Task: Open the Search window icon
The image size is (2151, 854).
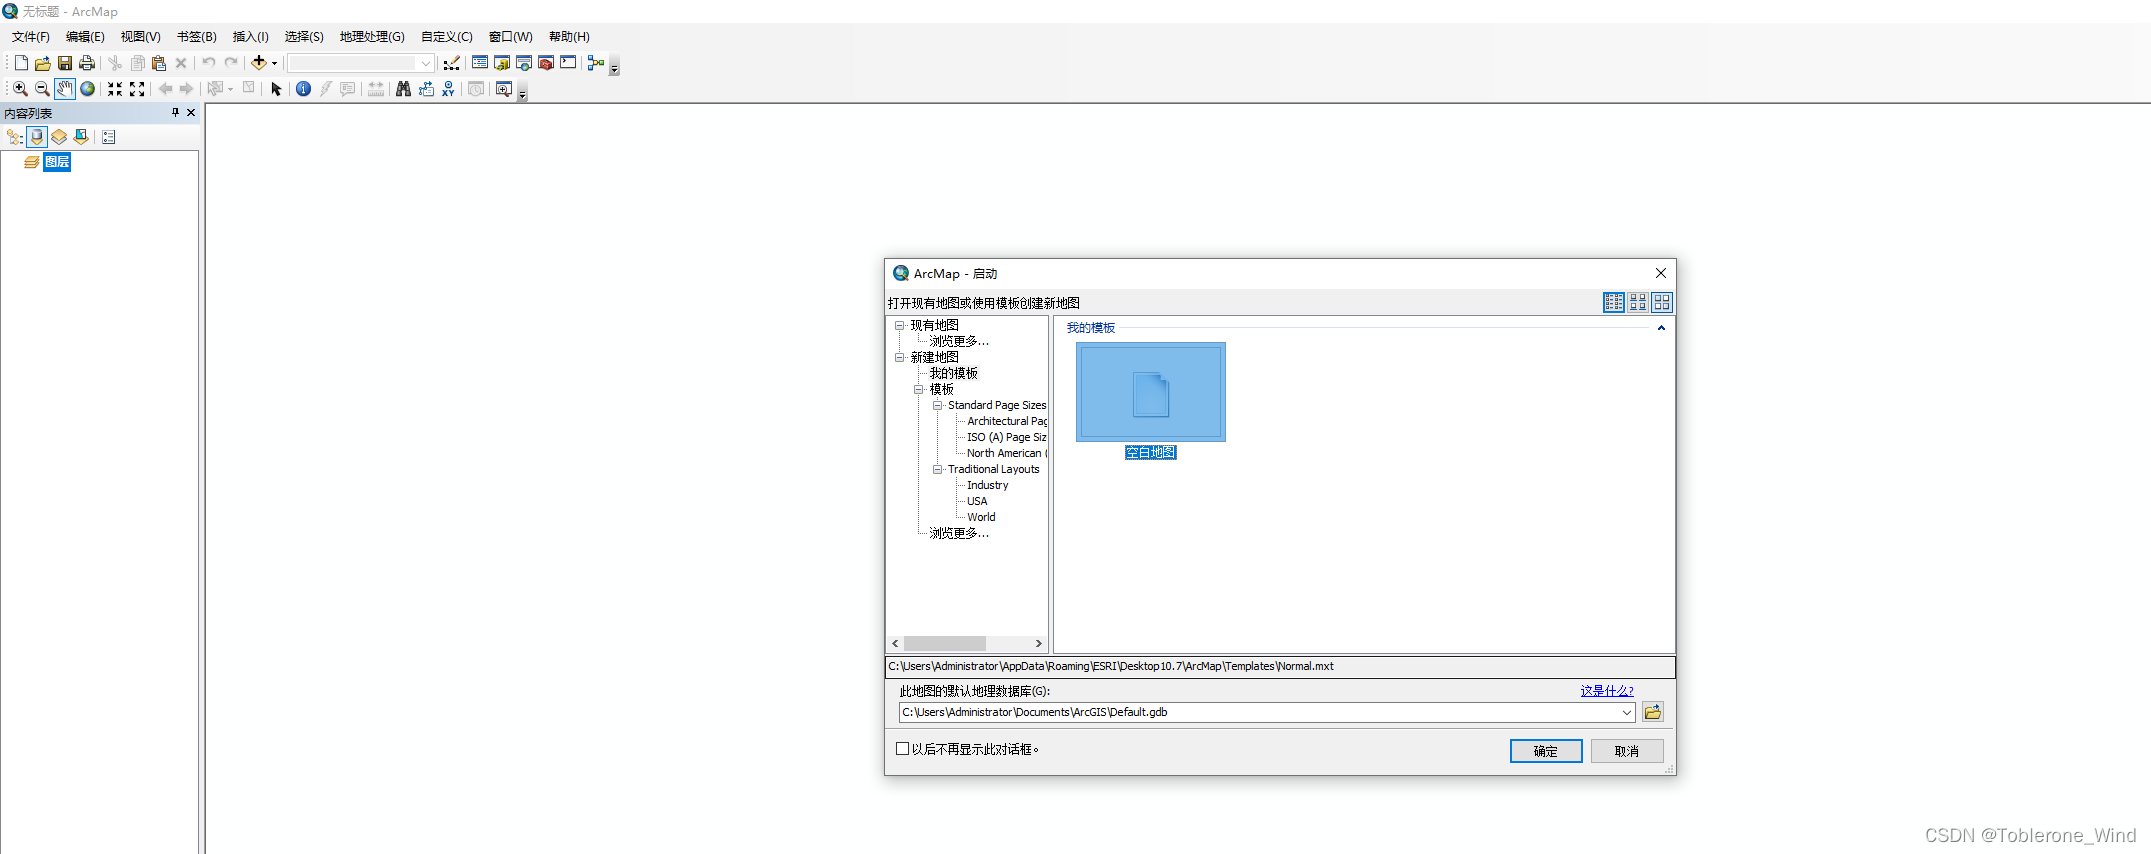Action: pos(524,63)
